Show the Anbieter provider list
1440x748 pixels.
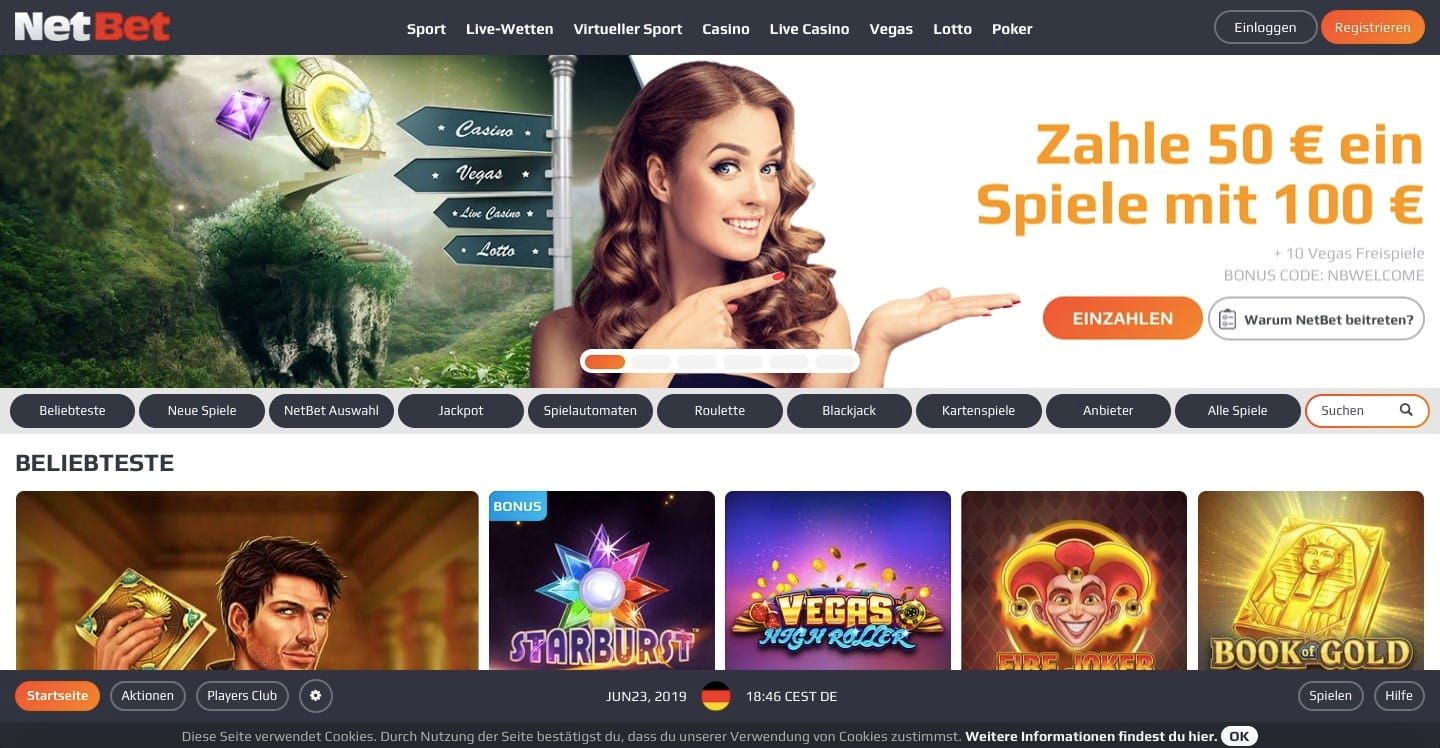[x=1108, y=410]
